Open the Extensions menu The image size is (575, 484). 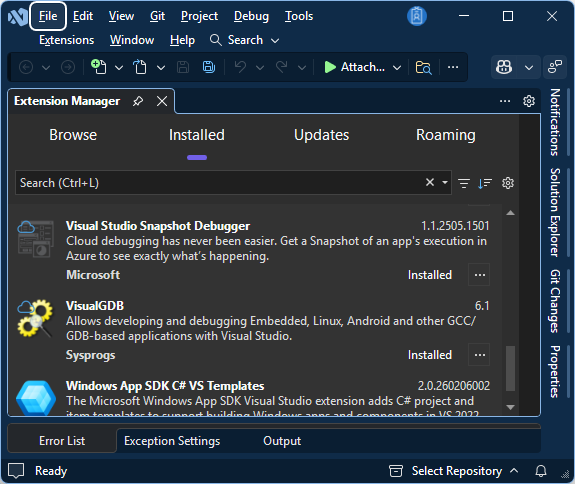(66, 40)
